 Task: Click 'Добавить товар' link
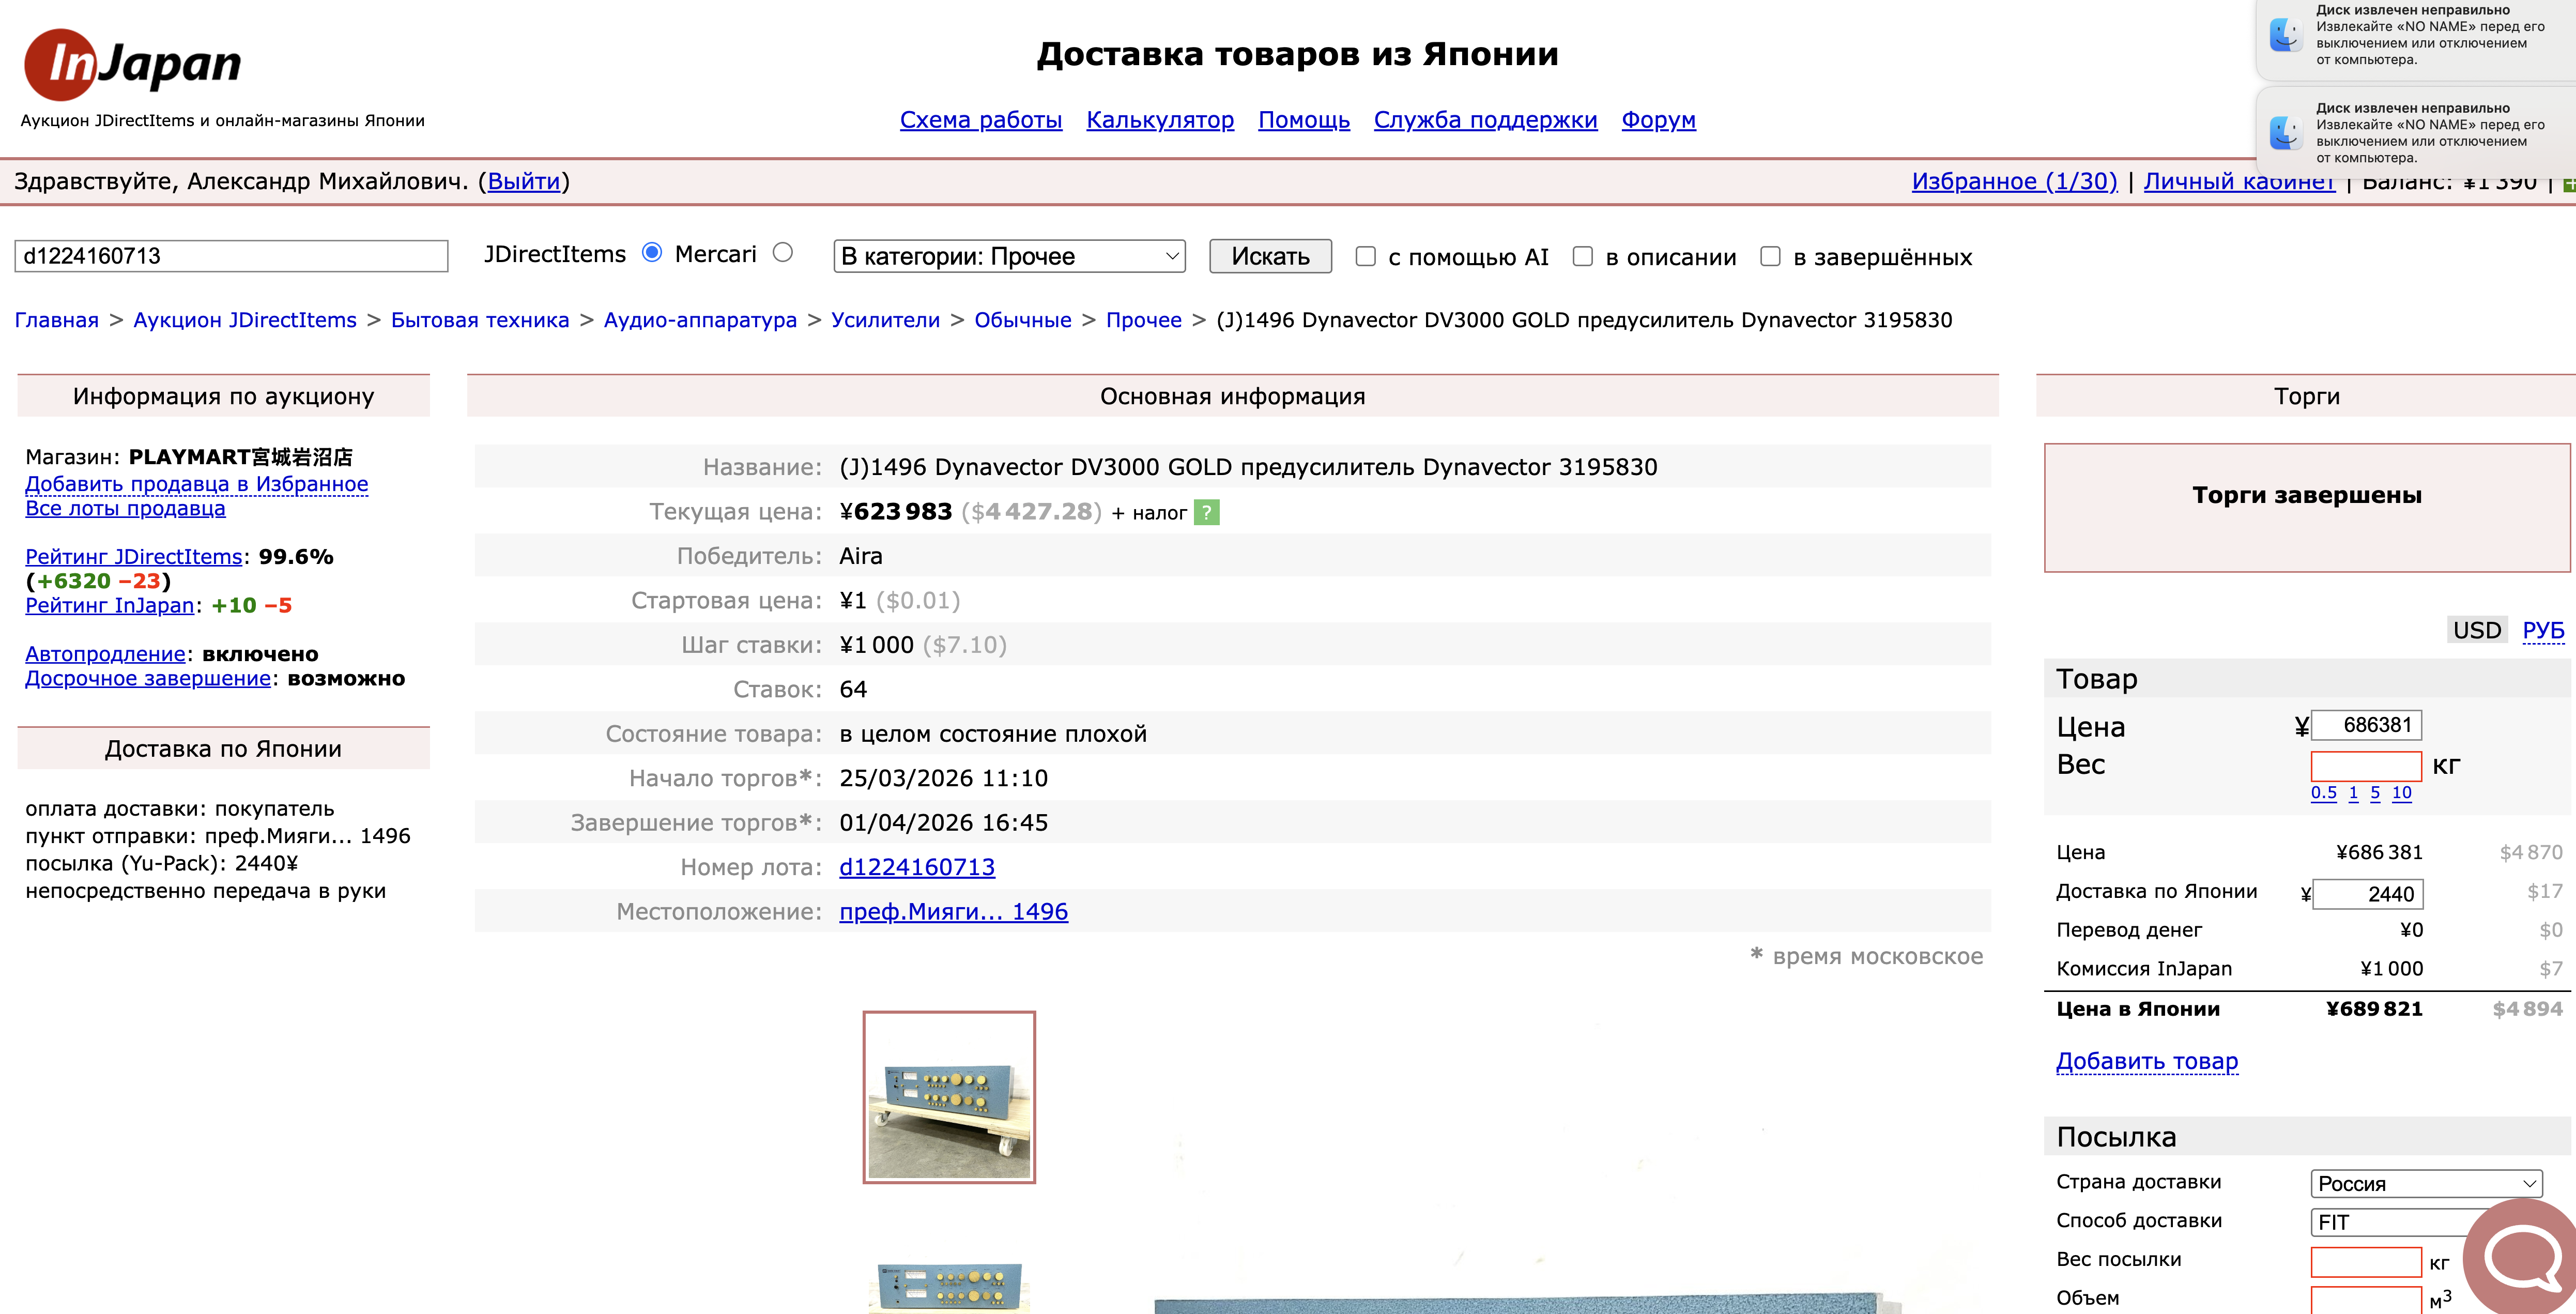pos(2146,1062)
